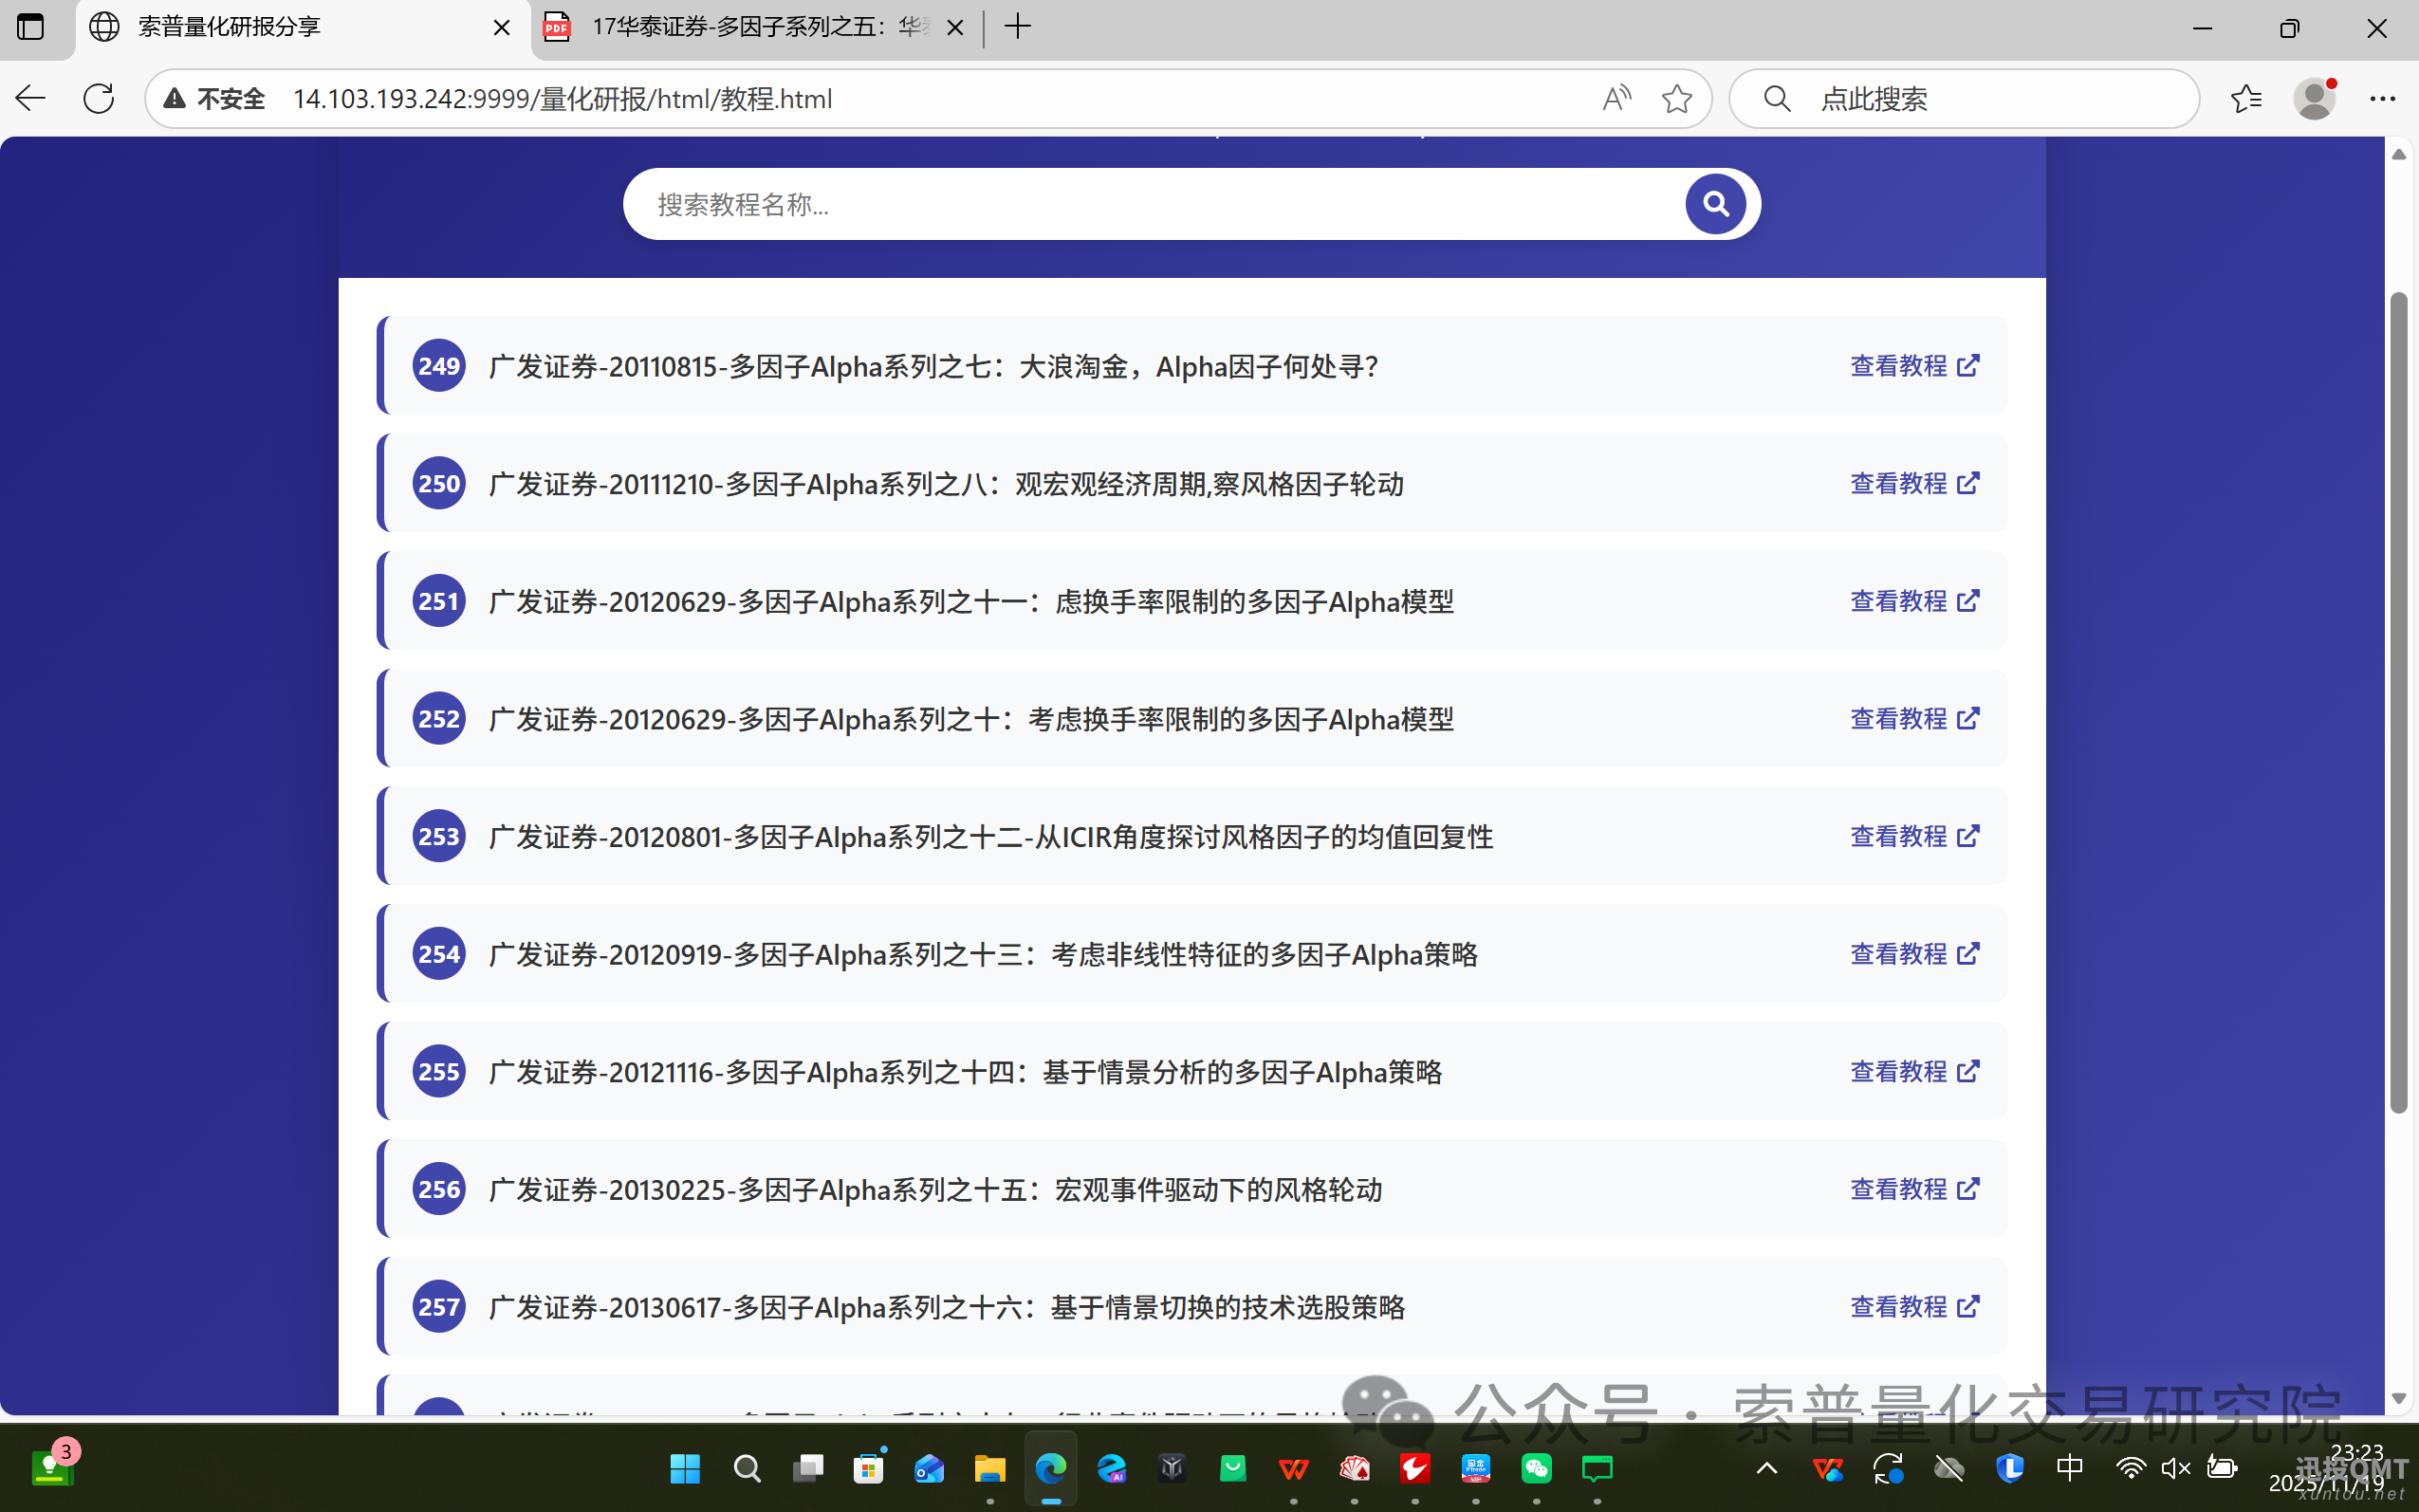Viewport: 2419px width, 1512px height.
Task: Click inside the 搜索教程名称 search field
Action: pyautogui.click(x=1100, y=203)
